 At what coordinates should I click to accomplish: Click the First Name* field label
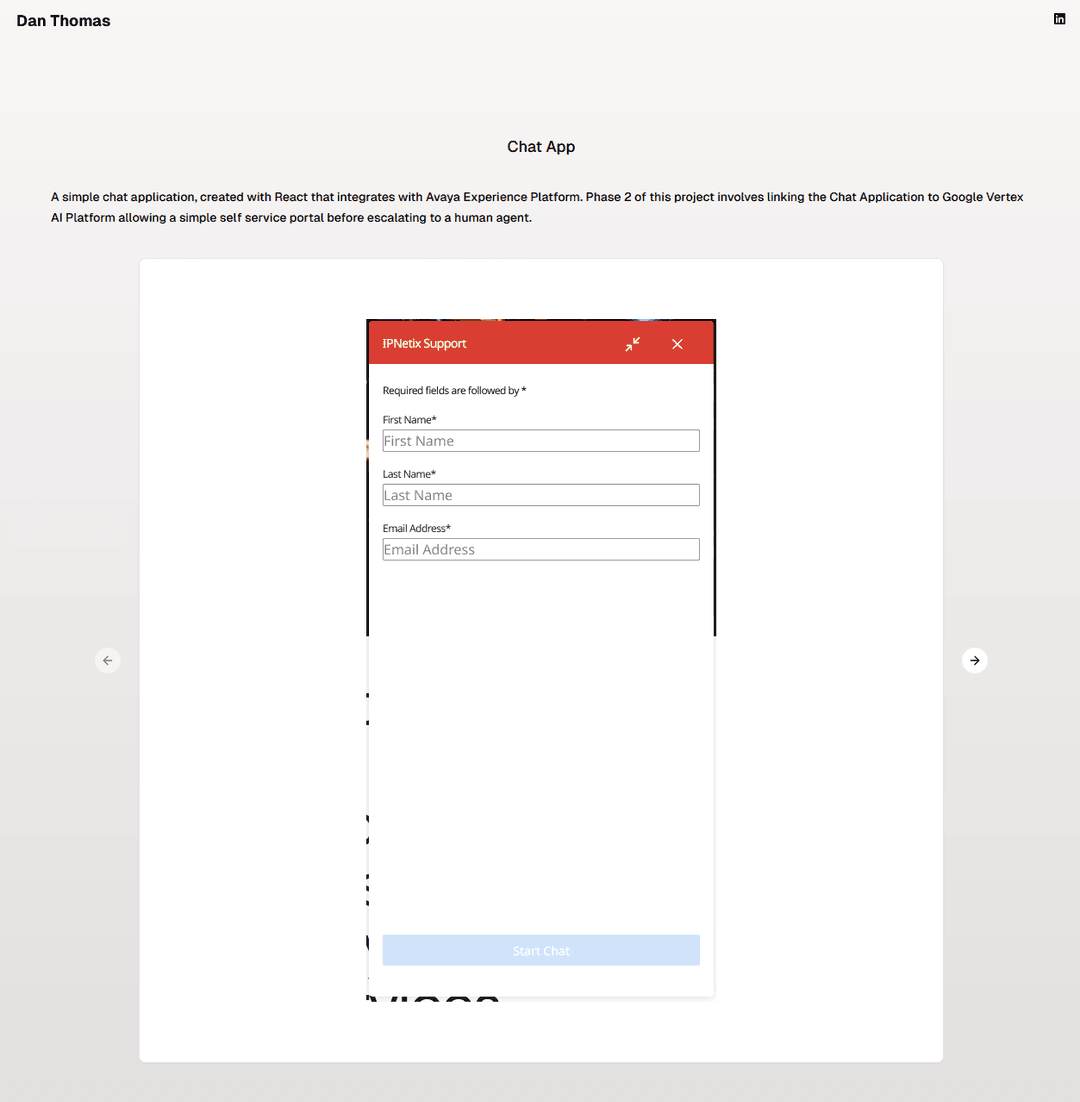(409, 420)
